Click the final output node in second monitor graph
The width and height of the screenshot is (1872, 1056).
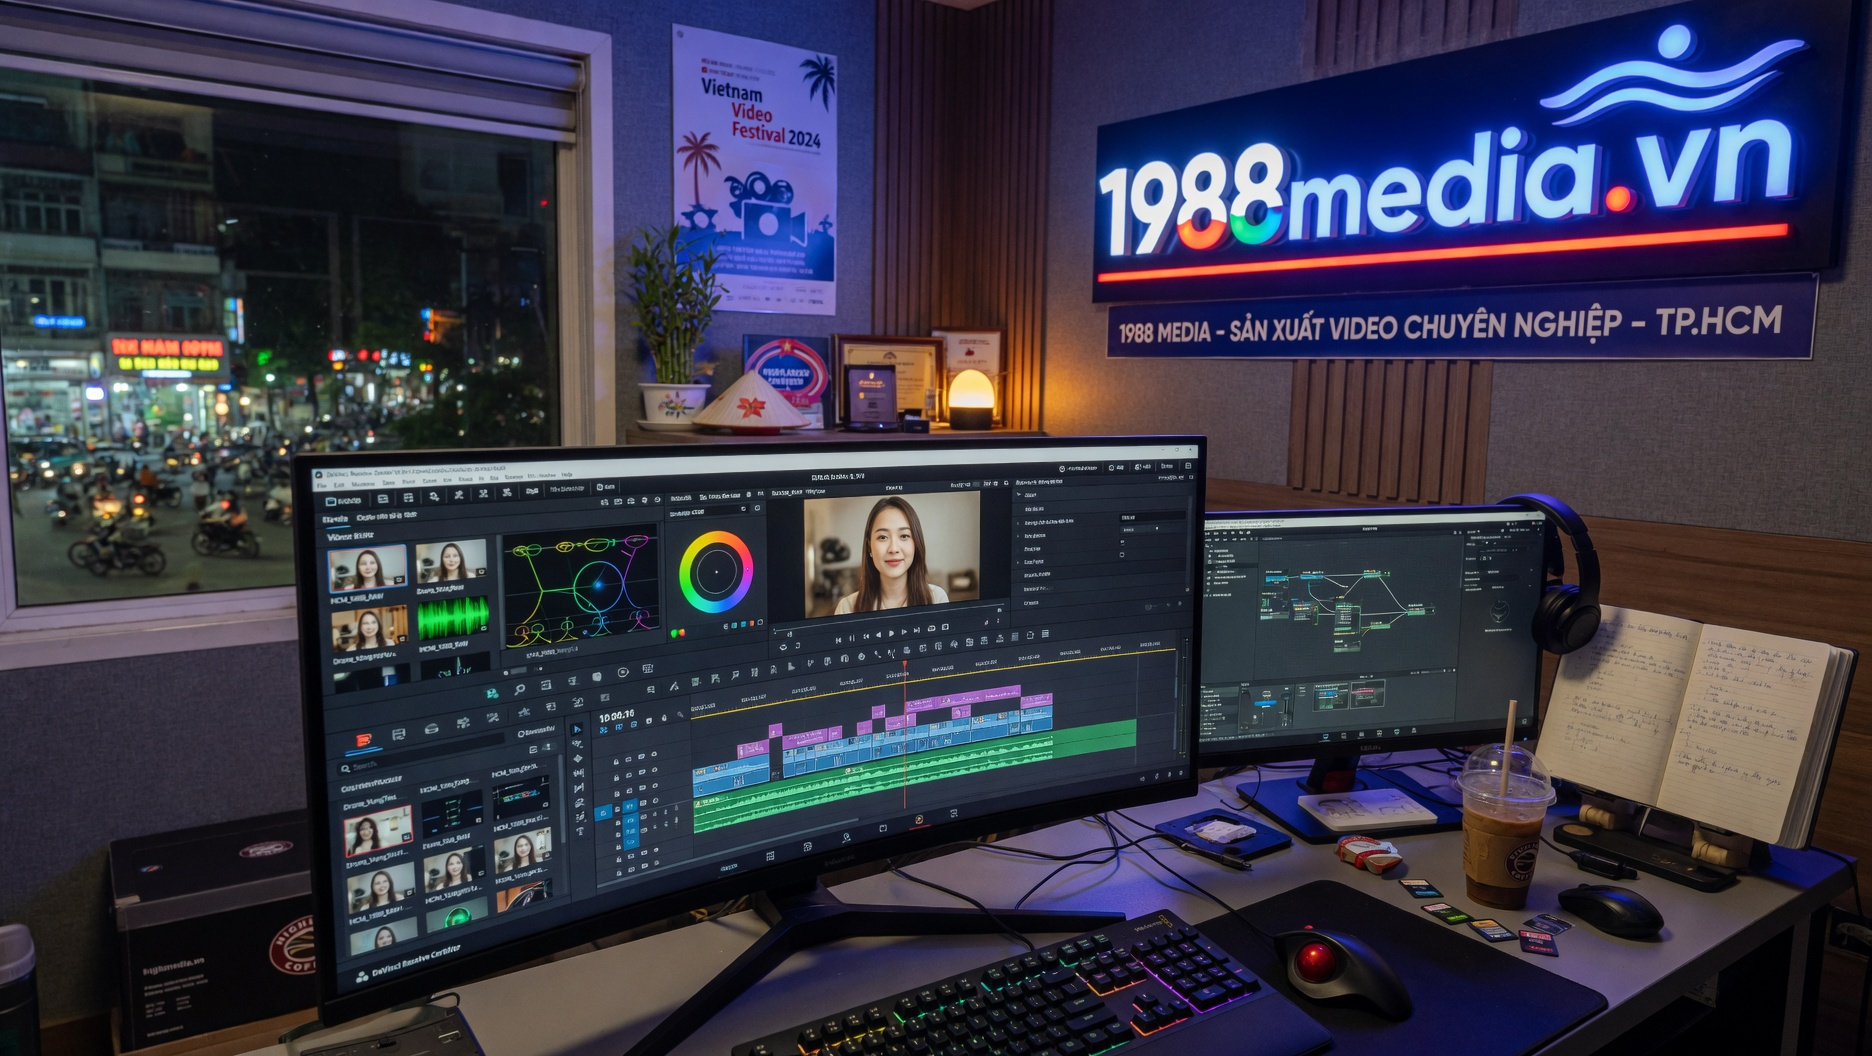1420,611
